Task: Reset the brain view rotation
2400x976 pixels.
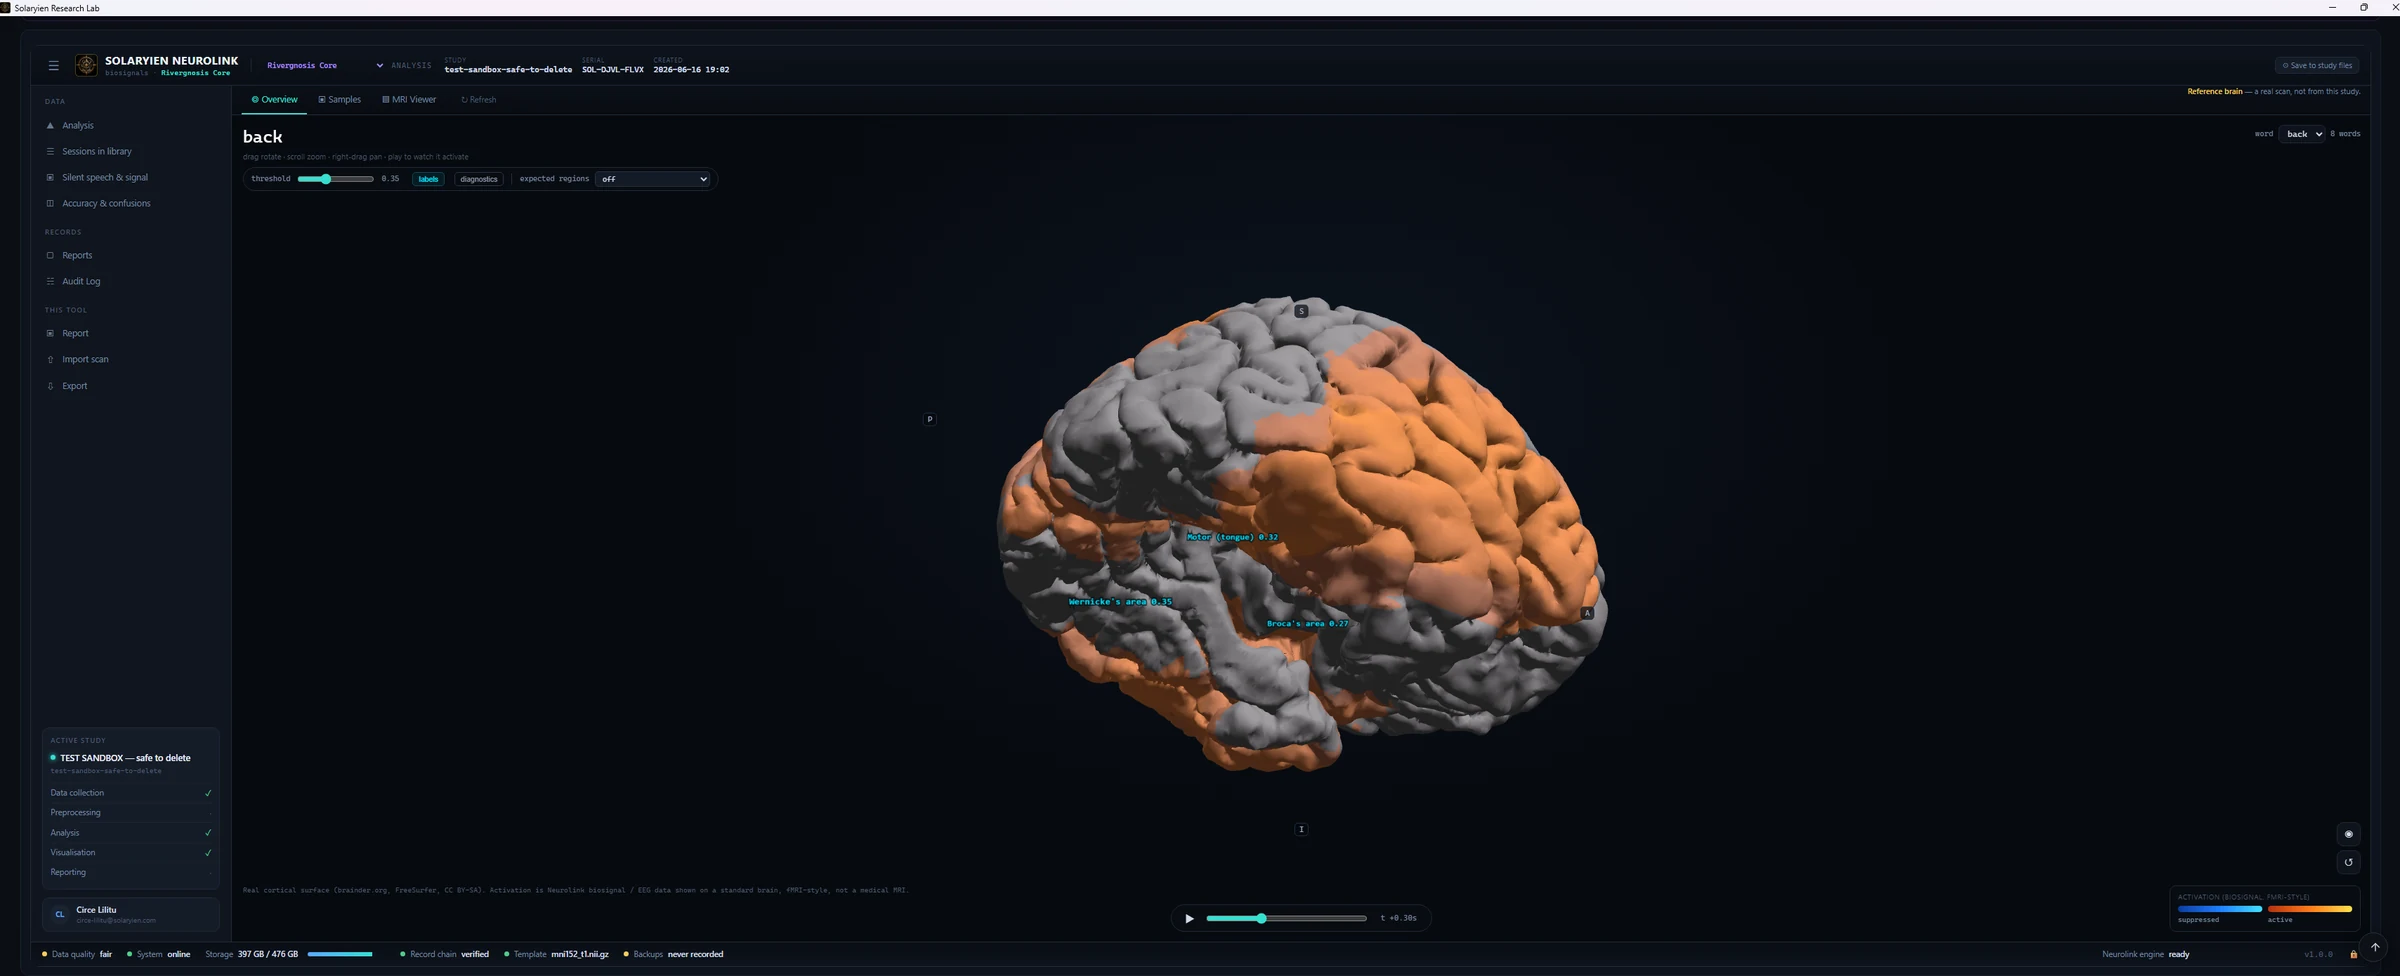Action: click(2348, 862)
